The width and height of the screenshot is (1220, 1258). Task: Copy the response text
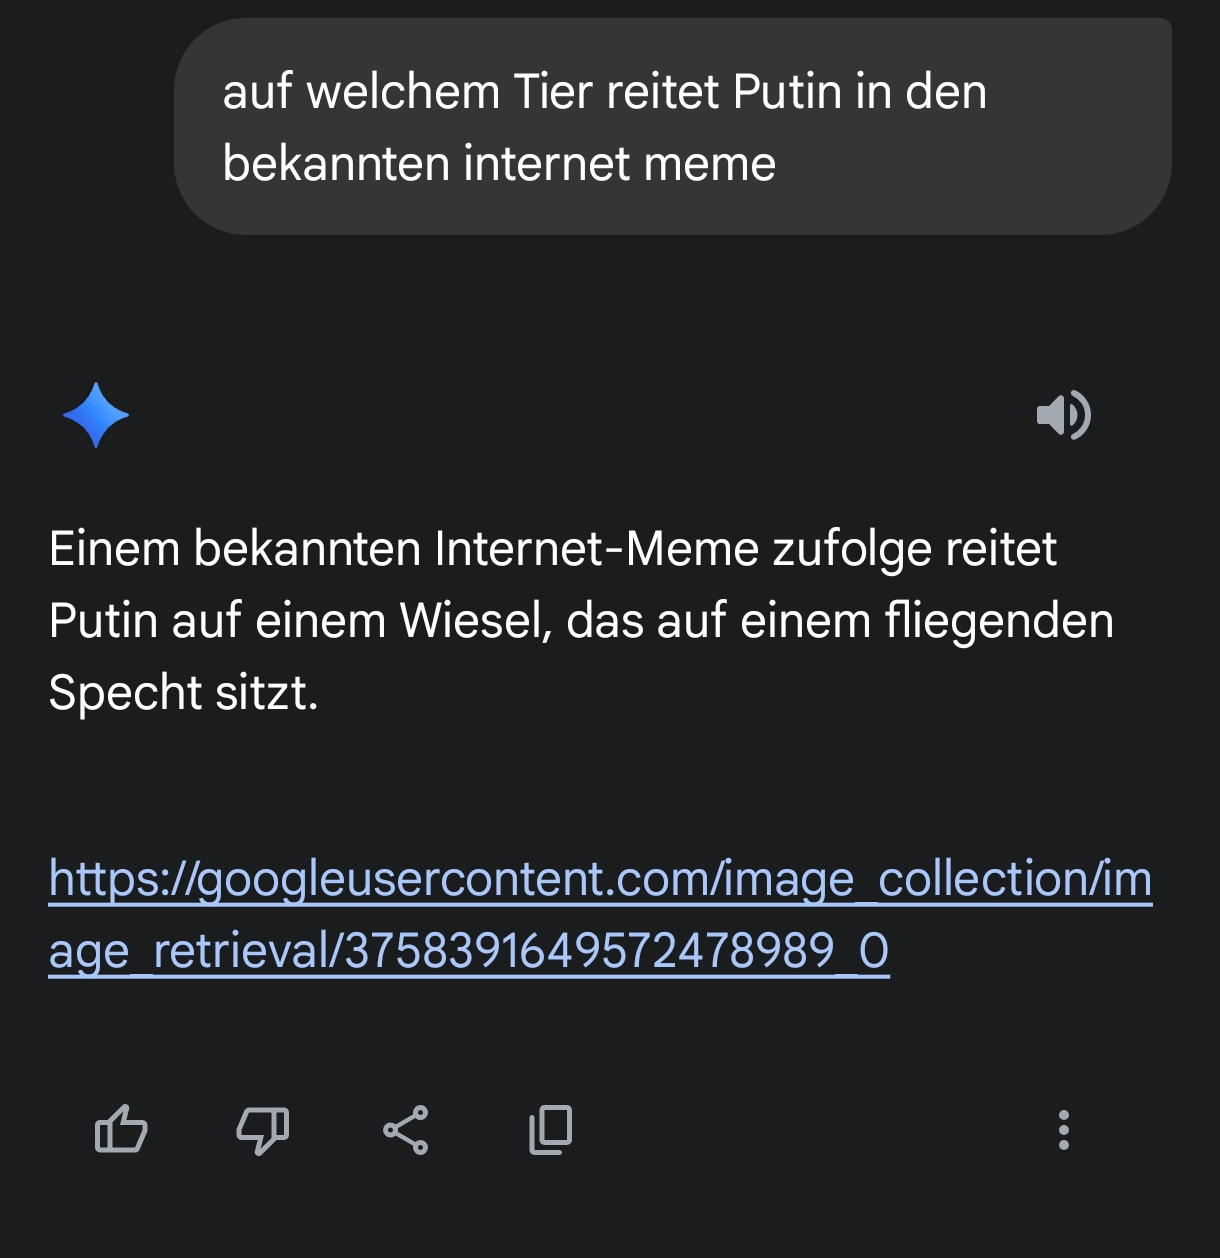coord(550,1130)
